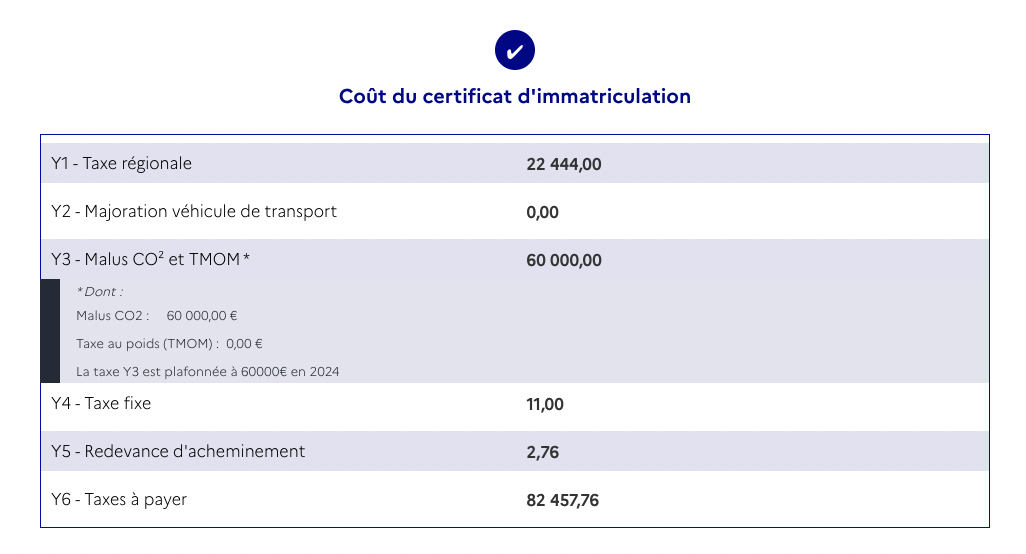Screen dimensions: 1026x554
Task: Click the "Coût du certificat d'immatriculation" heading
Action: tap(515, 97)
